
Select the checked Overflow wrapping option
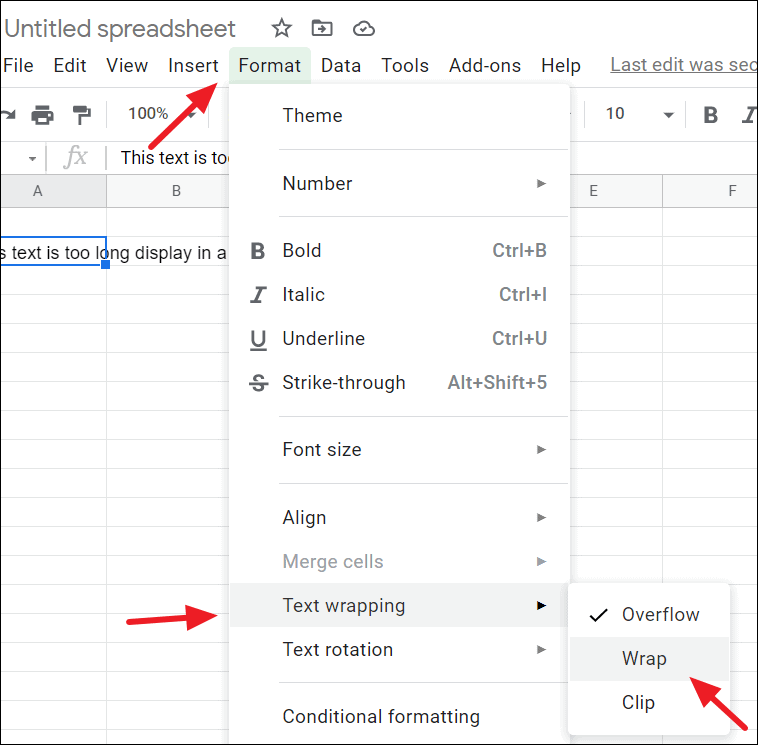pyautogui.click(x=649, y=614)
